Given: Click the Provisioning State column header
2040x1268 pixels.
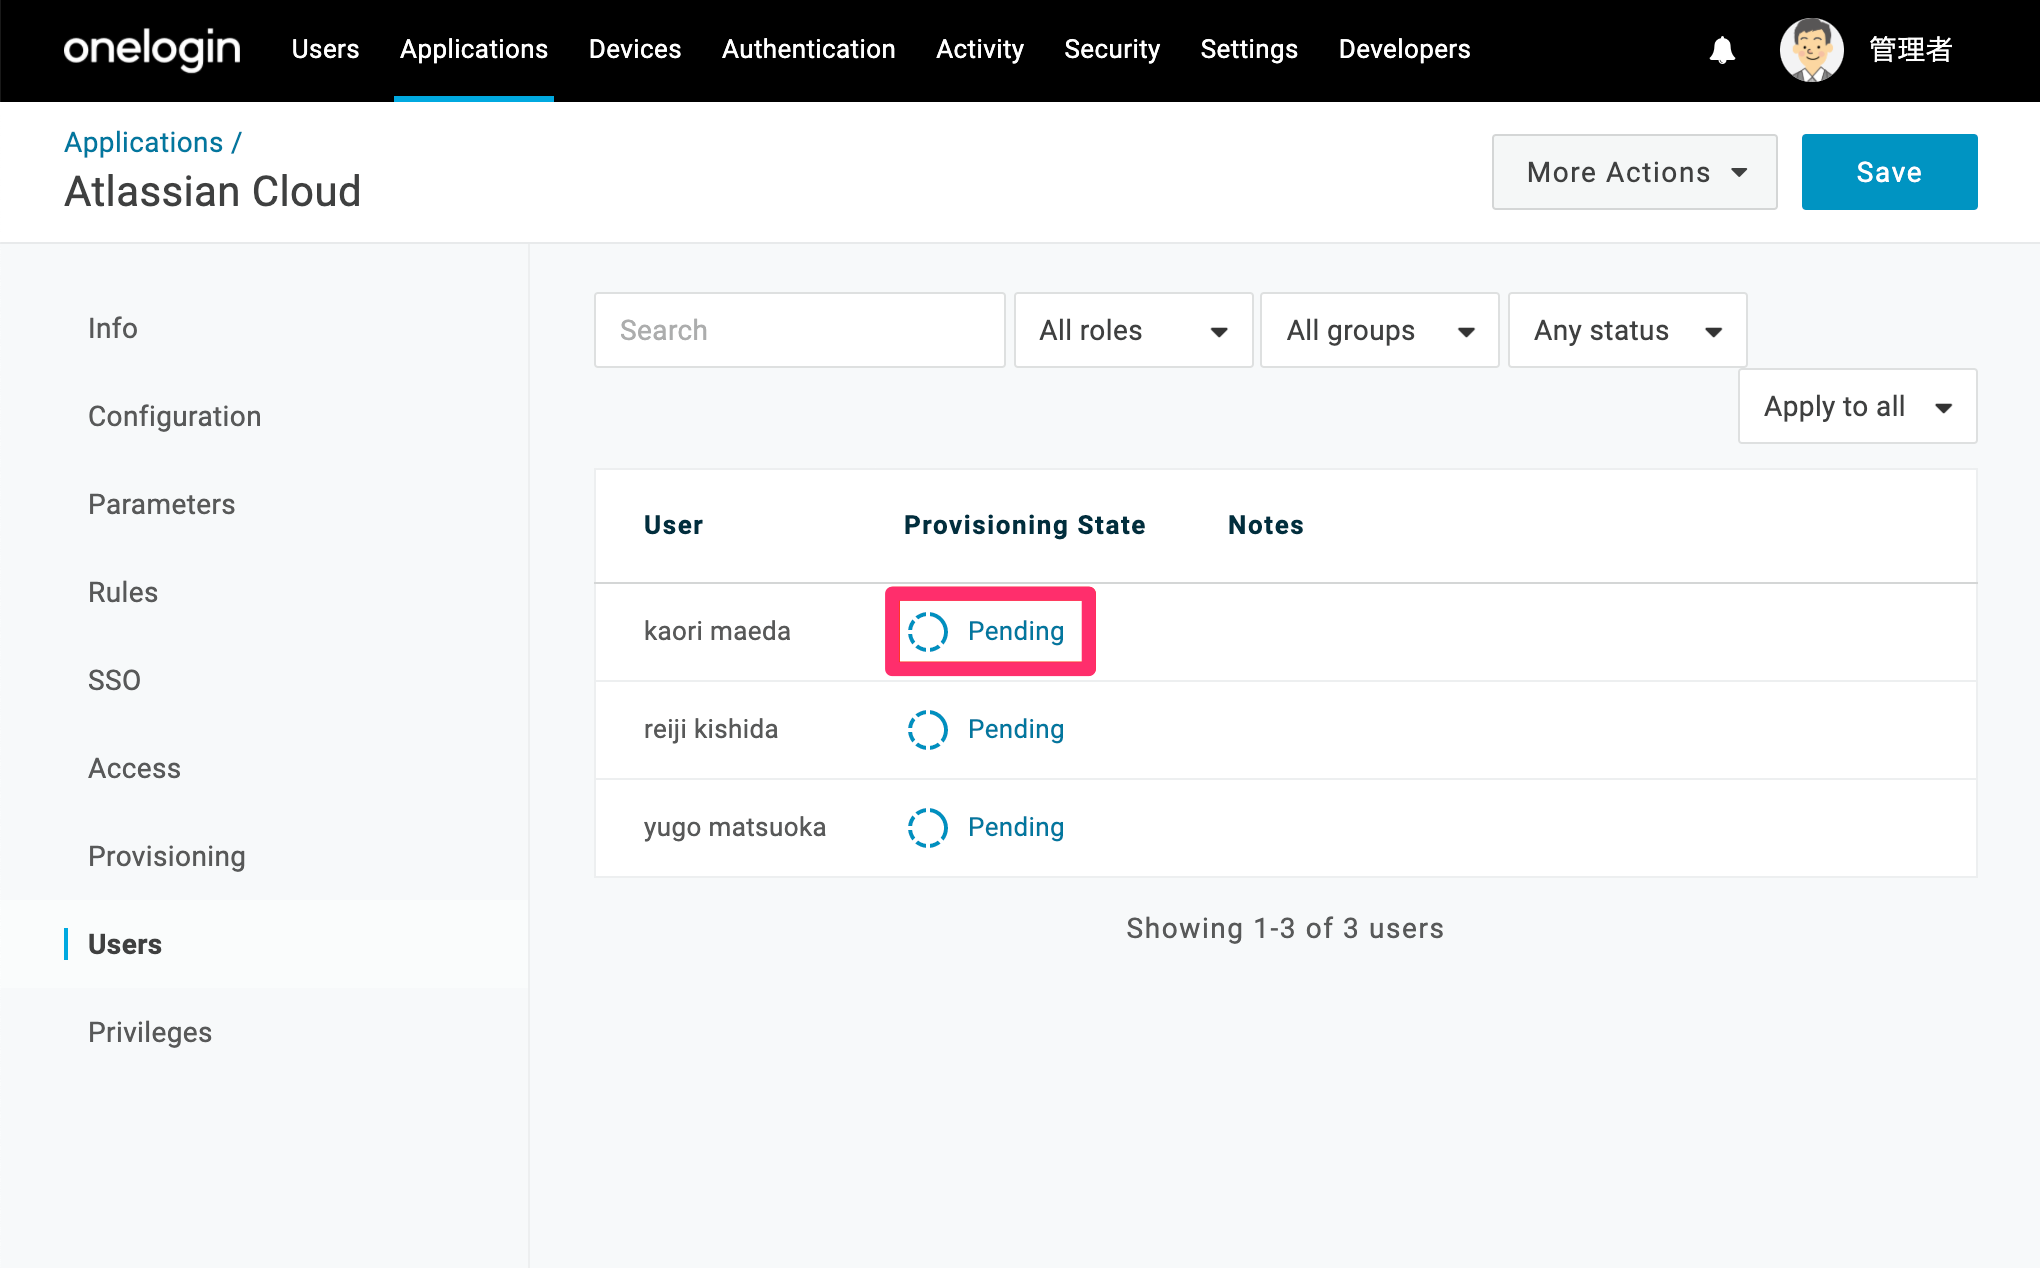Looking at the screenshot, I should click(x=1025, y=525).
